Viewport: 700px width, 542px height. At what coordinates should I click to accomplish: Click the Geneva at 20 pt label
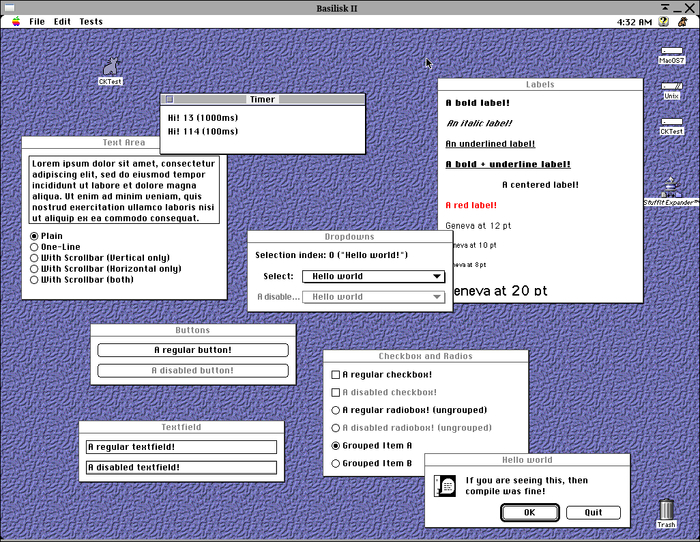coord(500,291)
